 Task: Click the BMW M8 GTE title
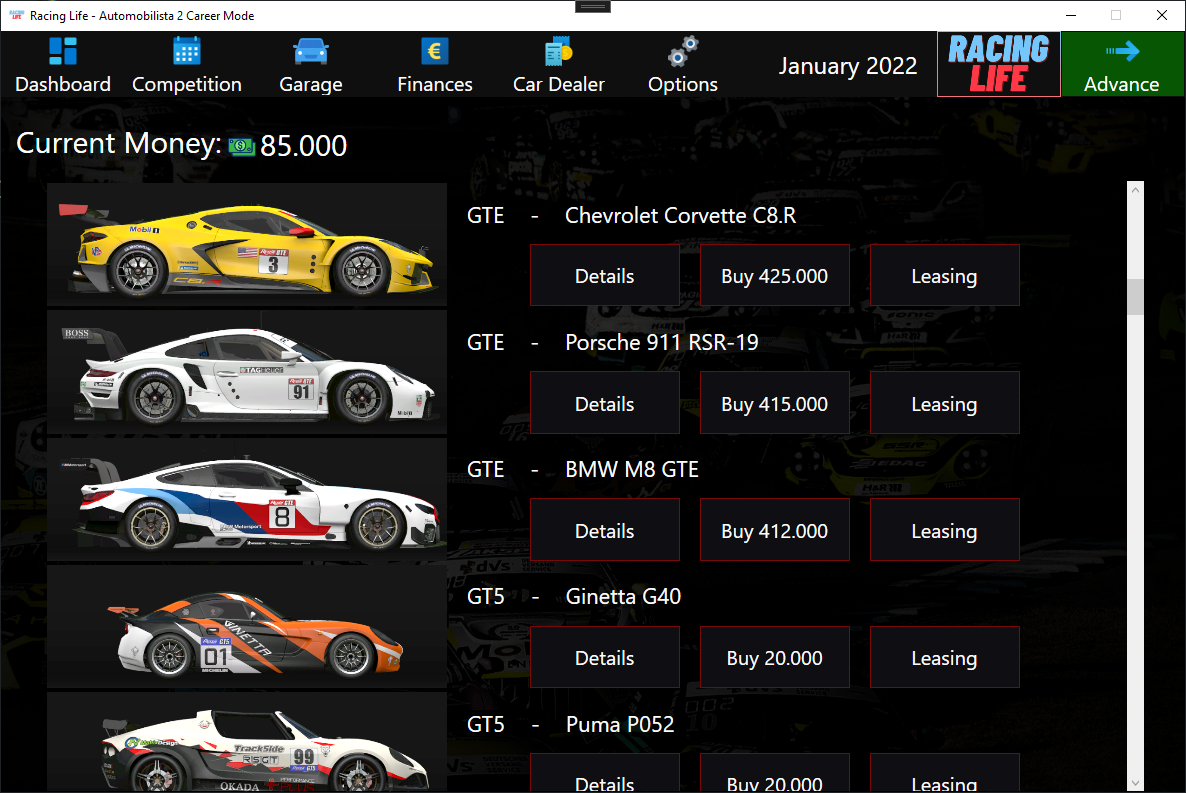click(x=632, y=470)
